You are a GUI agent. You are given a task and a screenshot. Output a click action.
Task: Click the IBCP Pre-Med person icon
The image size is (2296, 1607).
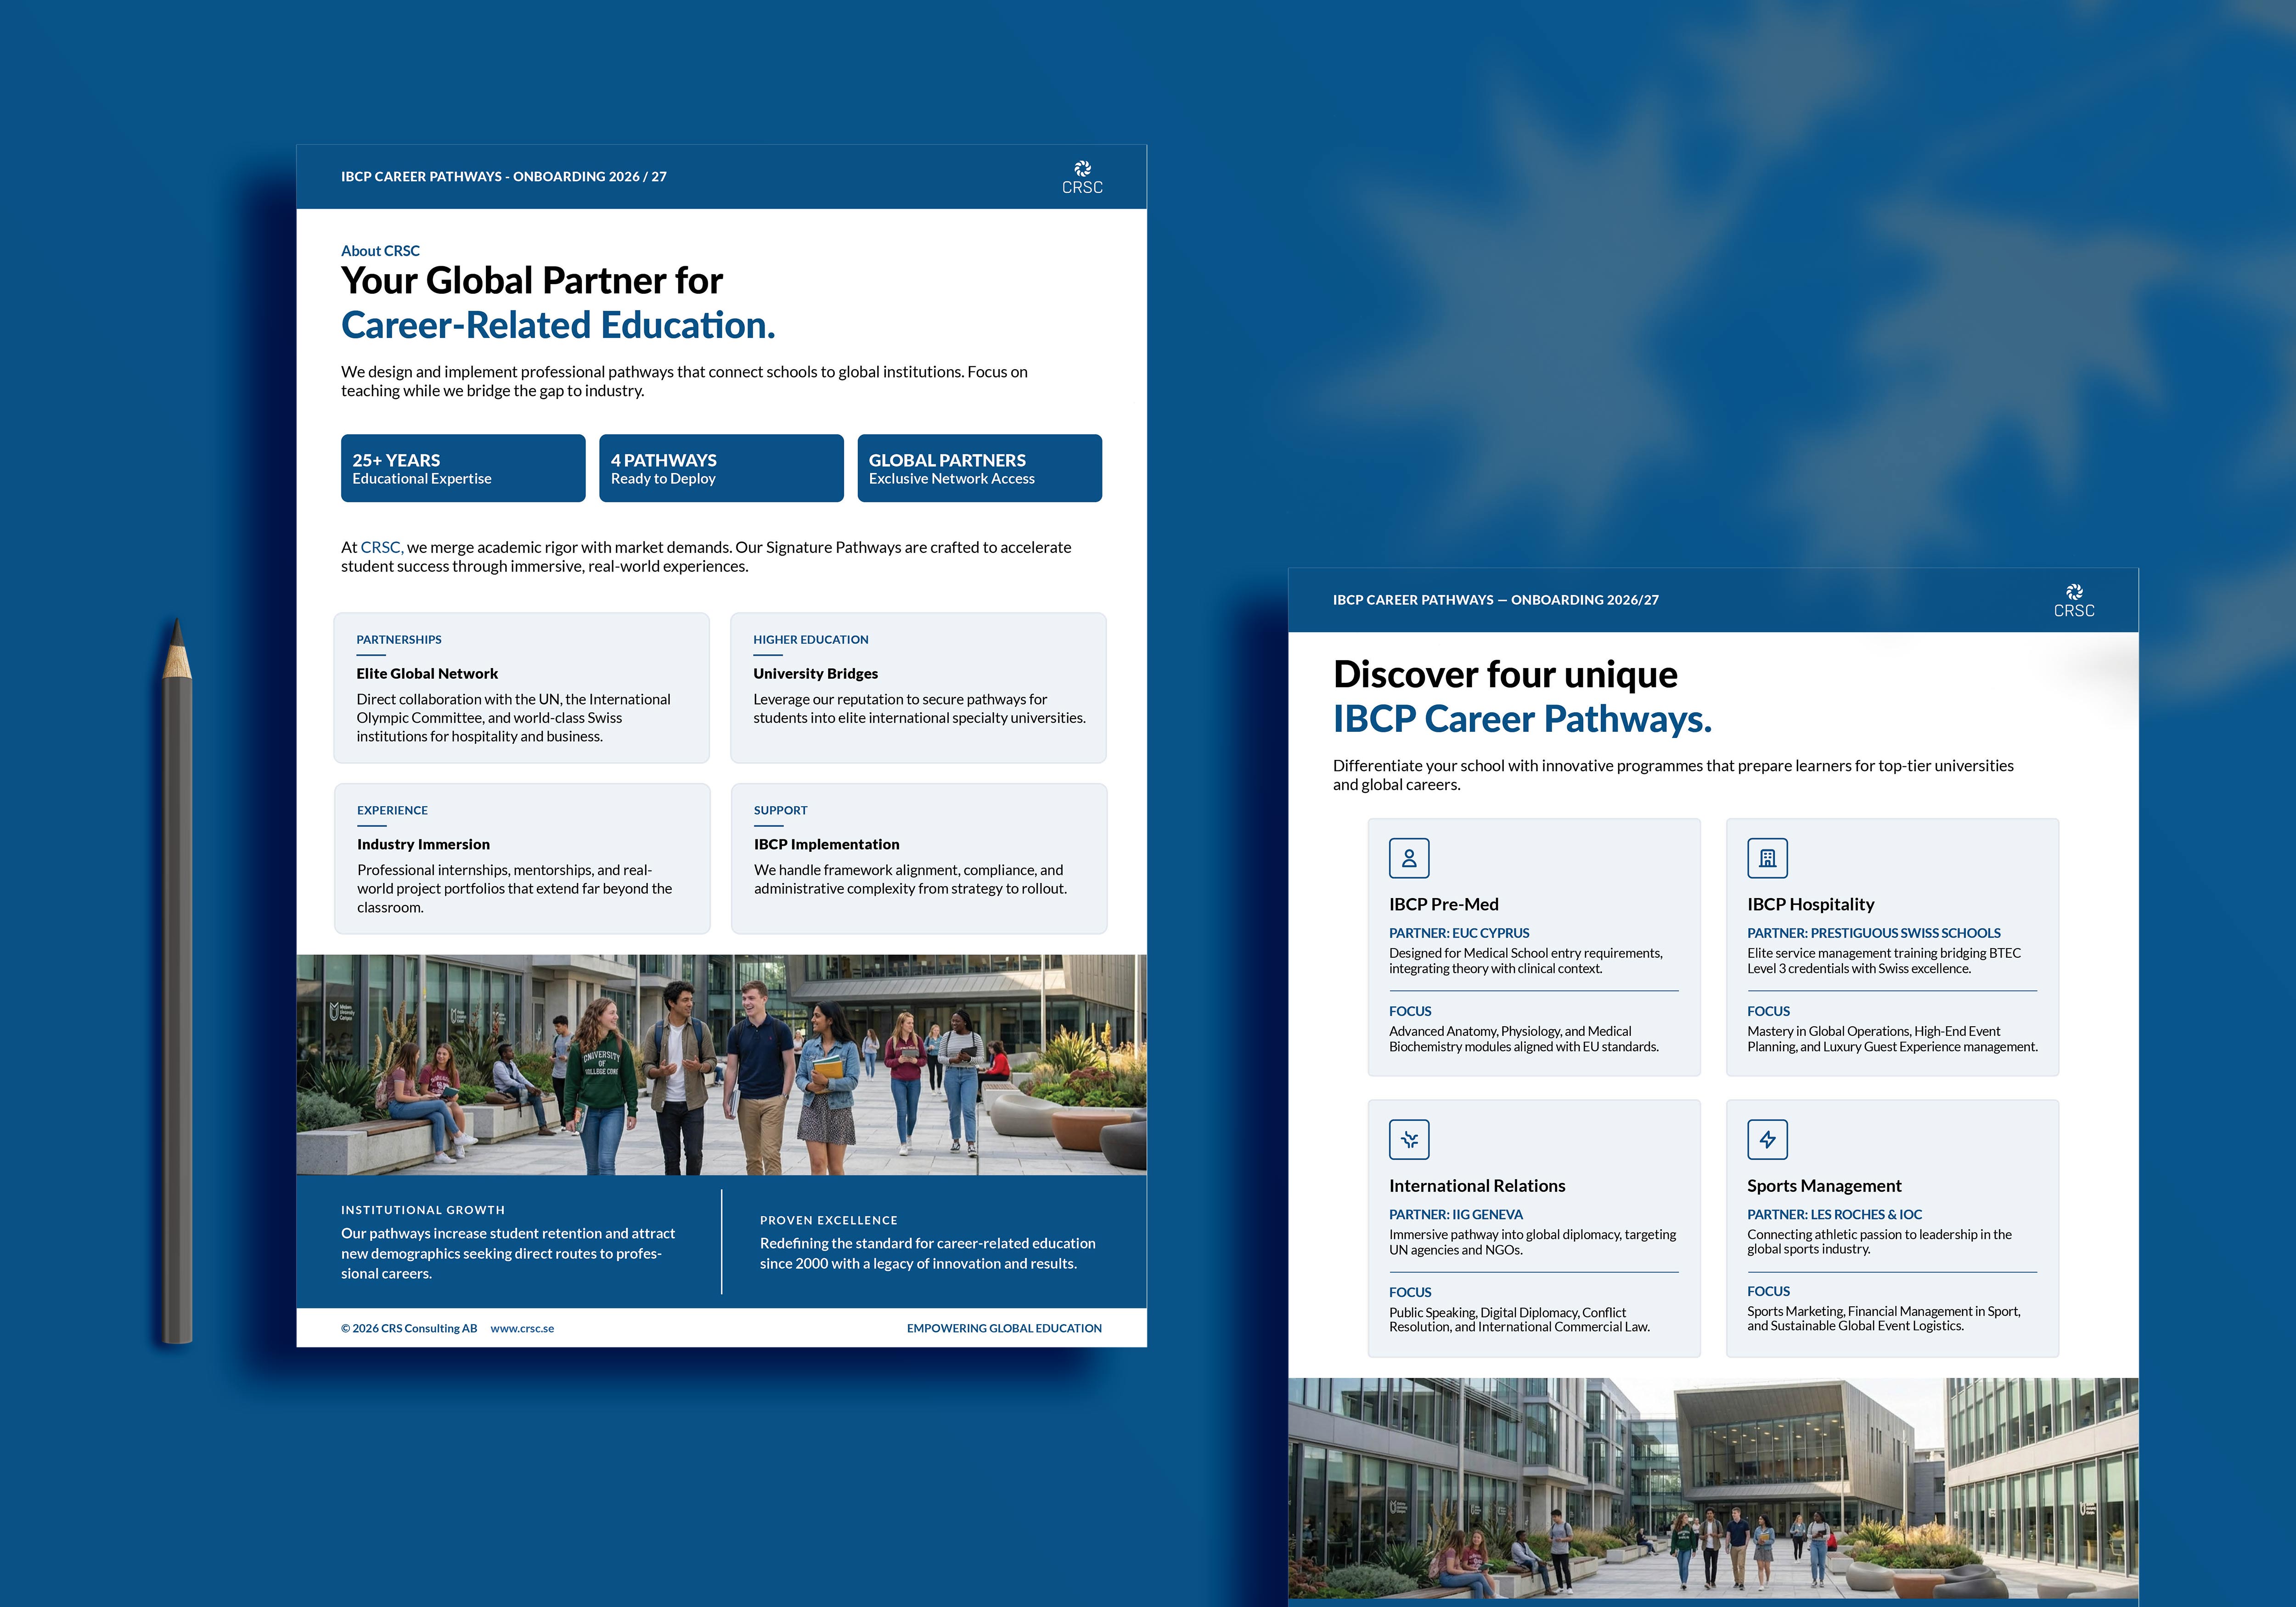[1409, 858]
